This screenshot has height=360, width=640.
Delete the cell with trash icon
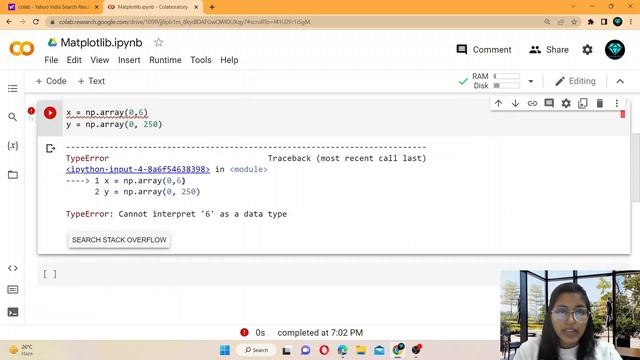[600, 103]
